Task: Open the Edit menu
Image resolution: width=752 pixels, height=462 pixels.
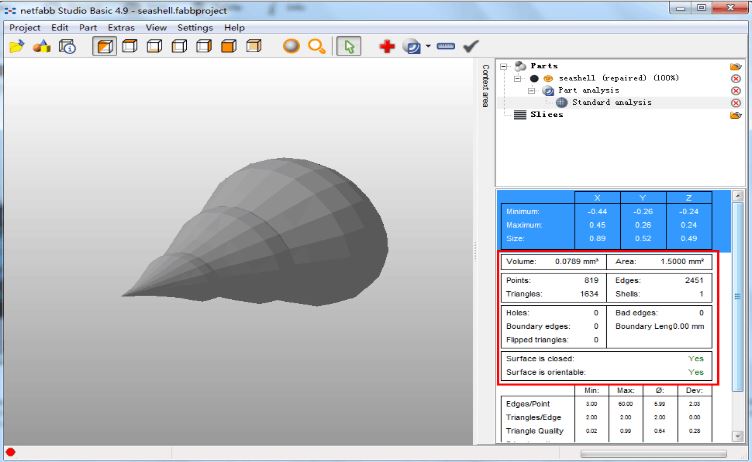Action: pos(60,27)
